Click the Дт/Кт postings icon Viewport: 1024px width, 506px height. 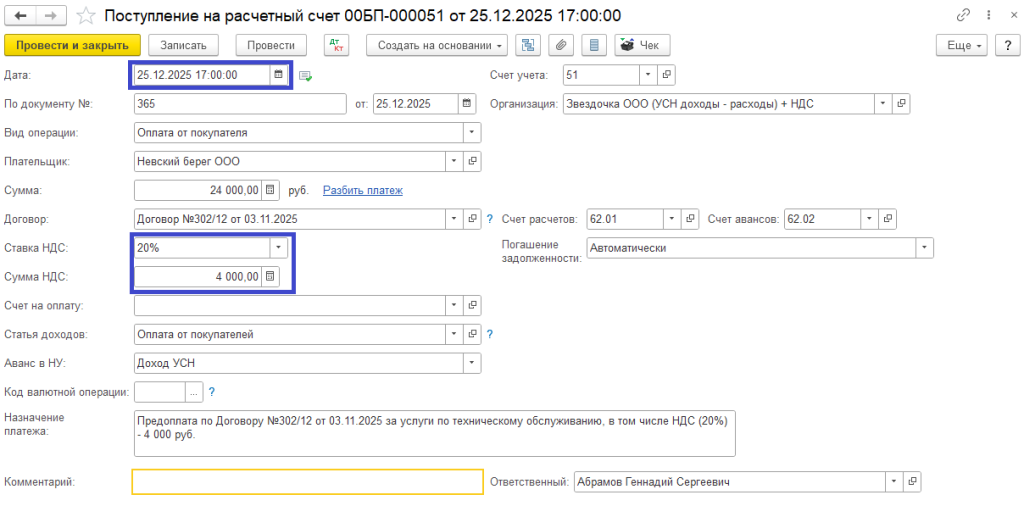point(336,45)
